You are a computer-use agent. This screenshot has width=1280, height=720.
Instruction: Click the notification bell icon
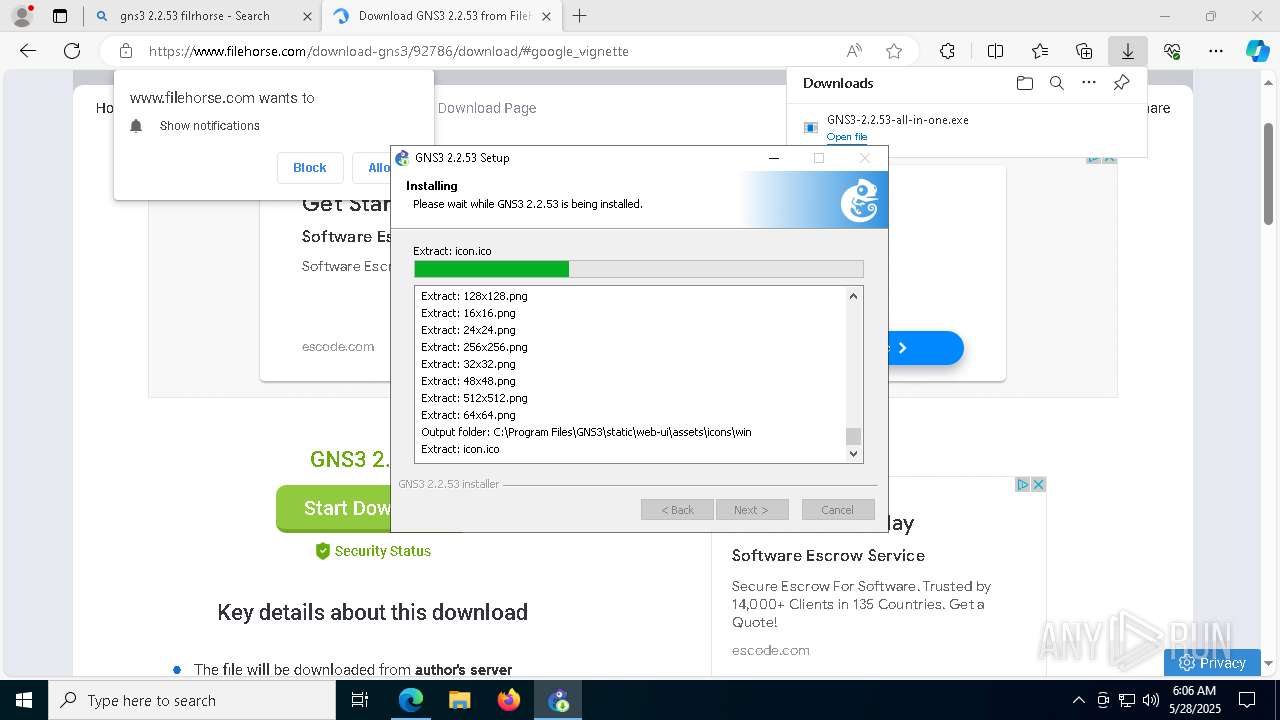point(137,125)
